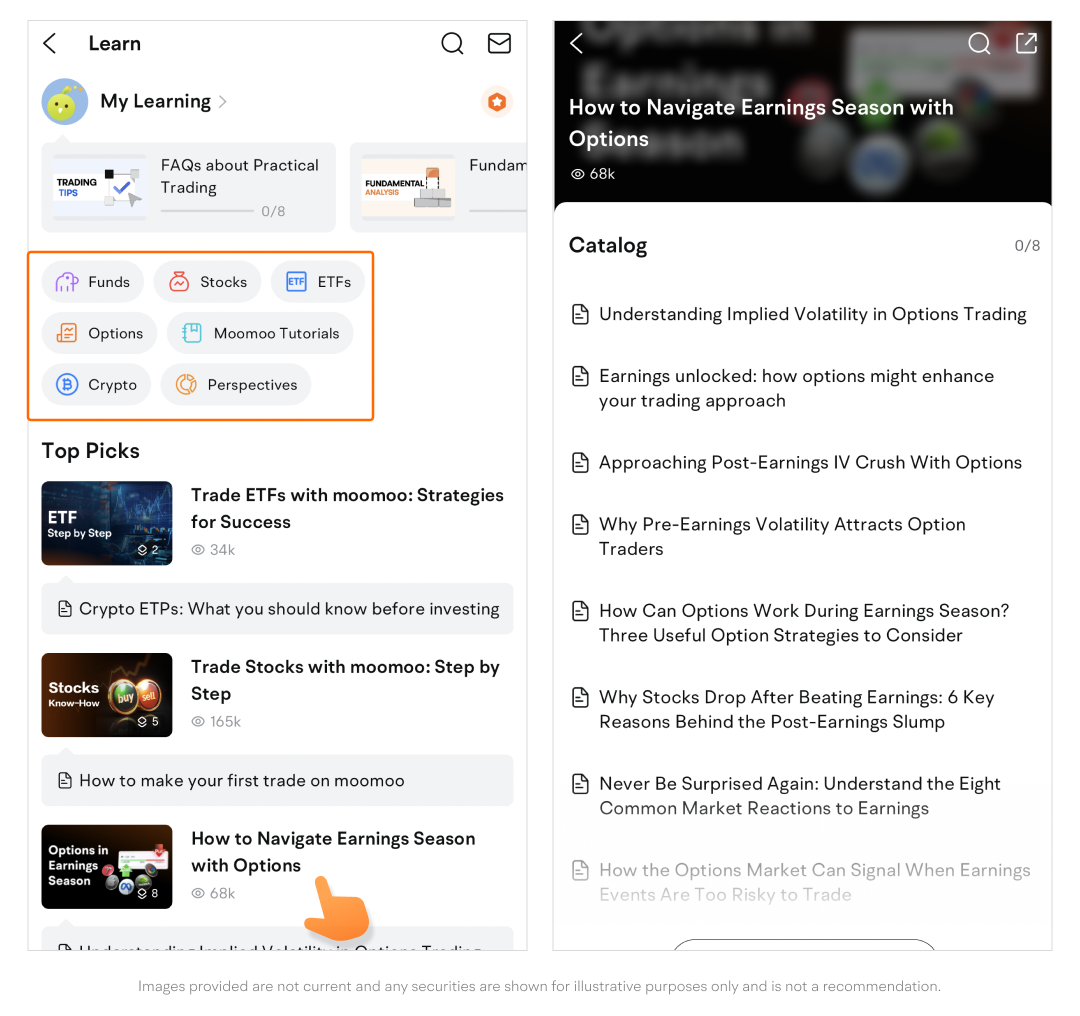Image resolution: width=1080 pixels, height=1016 pixels.
Task: Choose the Options category chip
Action: click(x=99, y=333)
